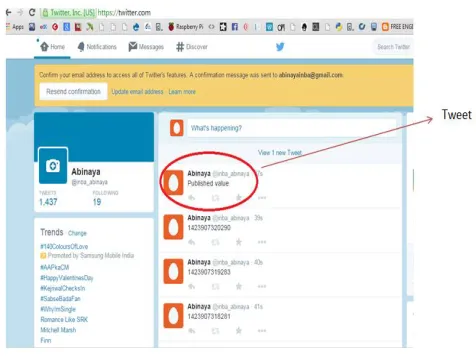The width and height of the screenshot is (476, 364).
Task: Open the Apps bookmark shortcut
Action: 15,27
